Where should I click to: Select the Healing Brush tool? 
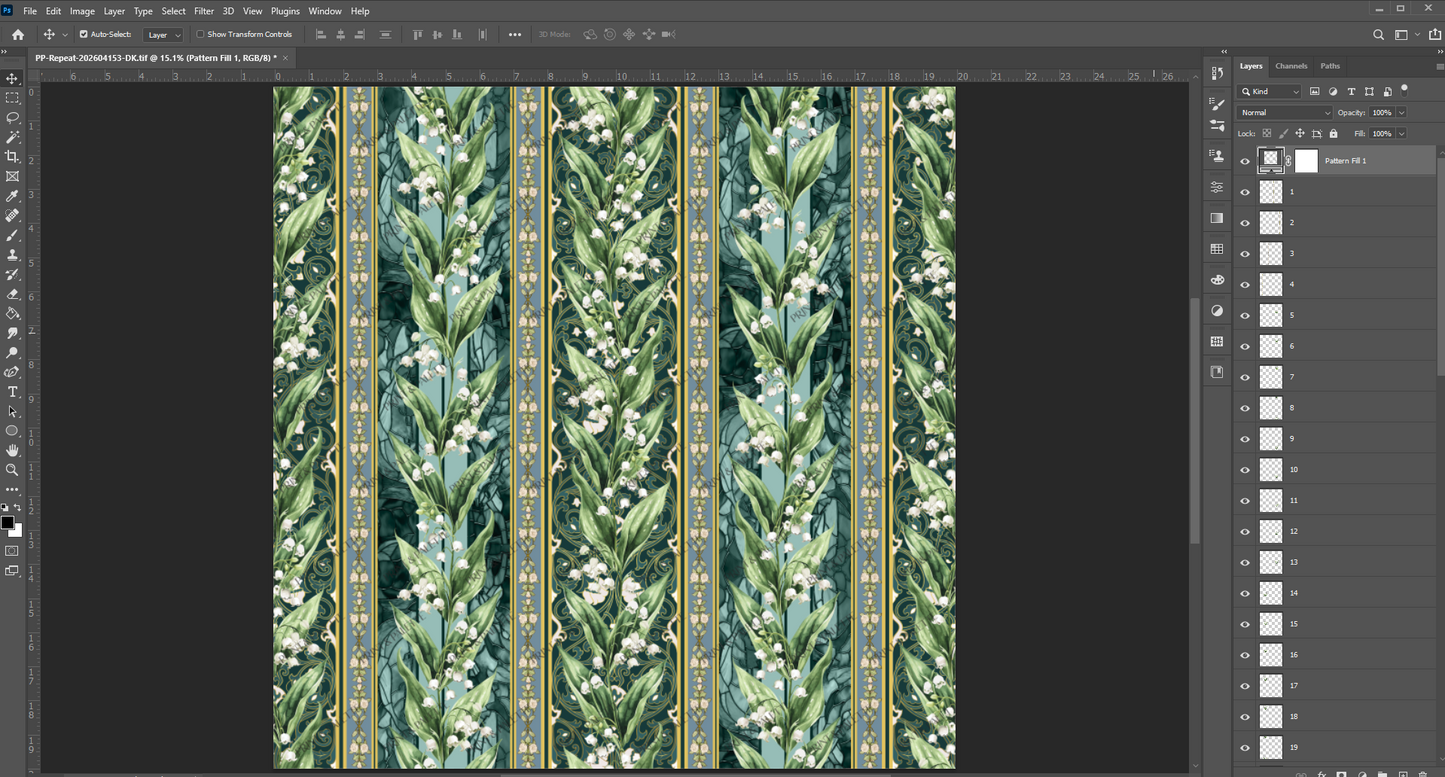click(12, 216)
